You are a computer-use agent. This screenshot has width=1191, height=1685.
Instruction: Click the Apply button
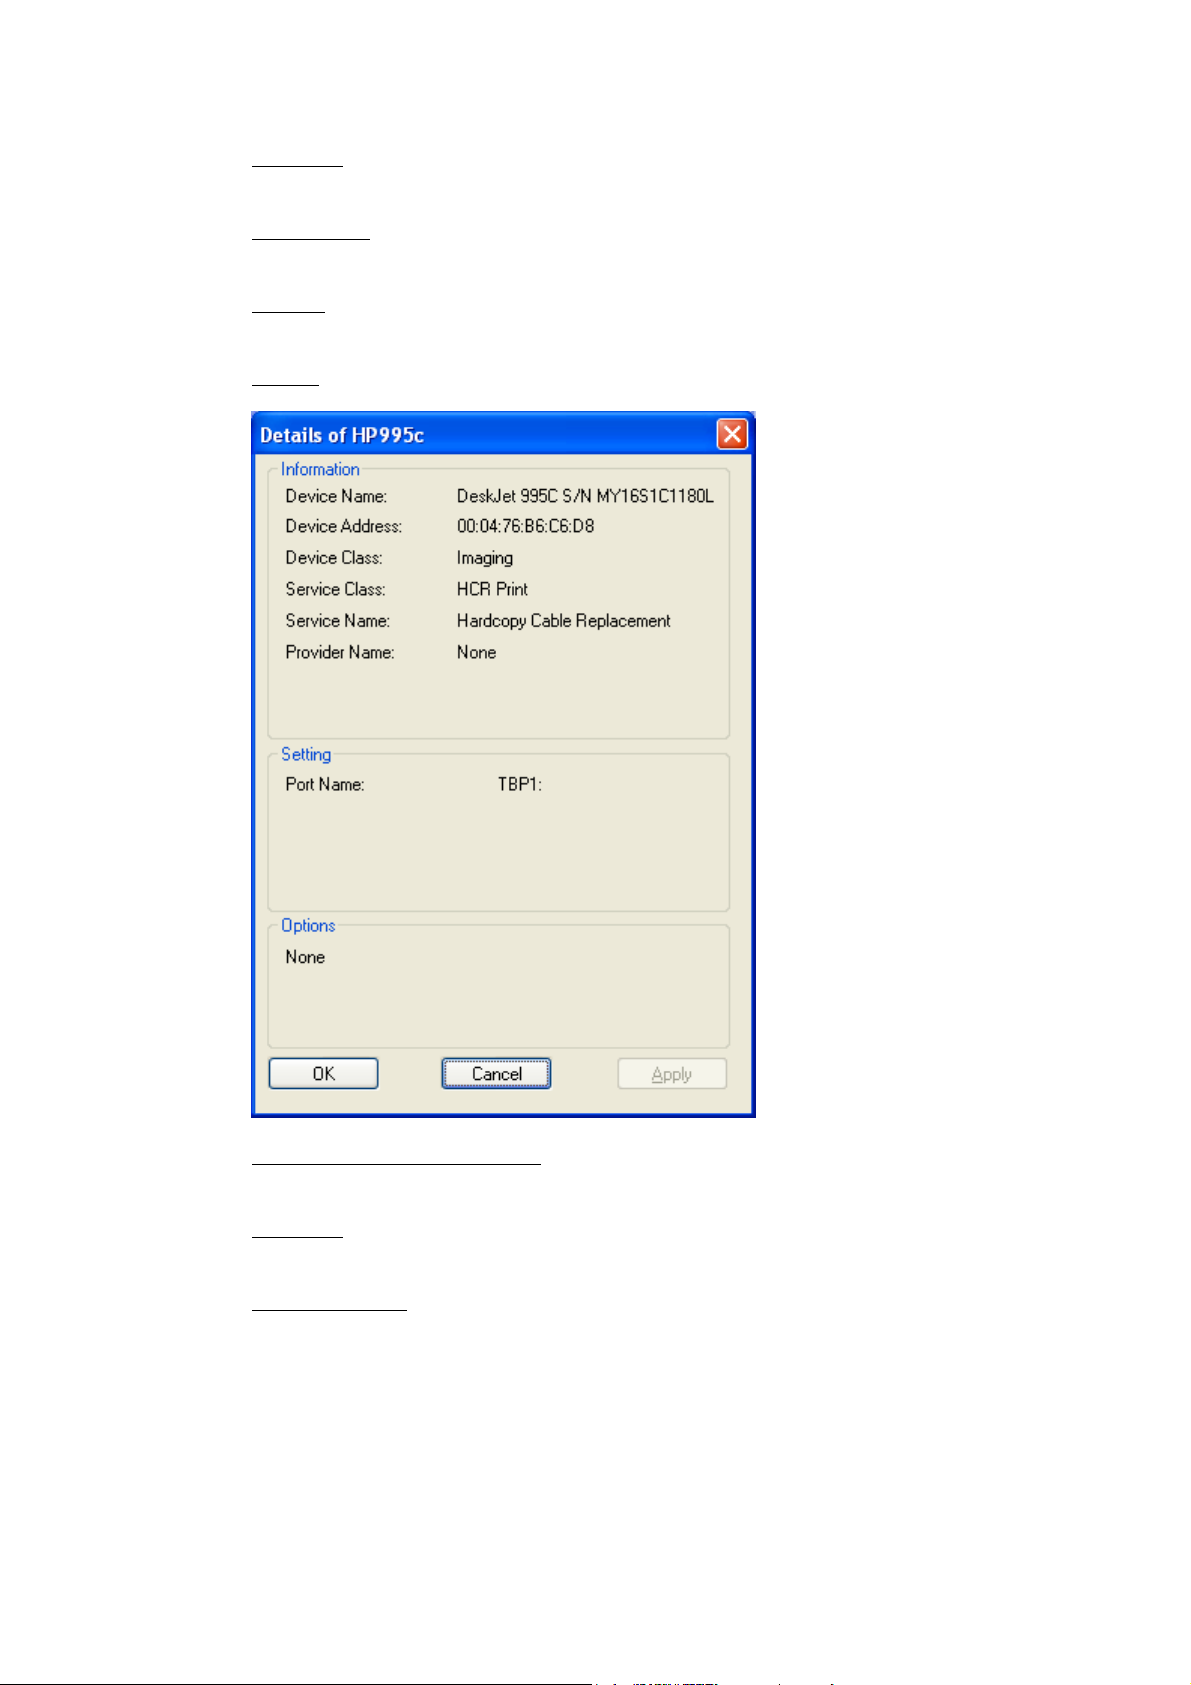[672, 1074]
